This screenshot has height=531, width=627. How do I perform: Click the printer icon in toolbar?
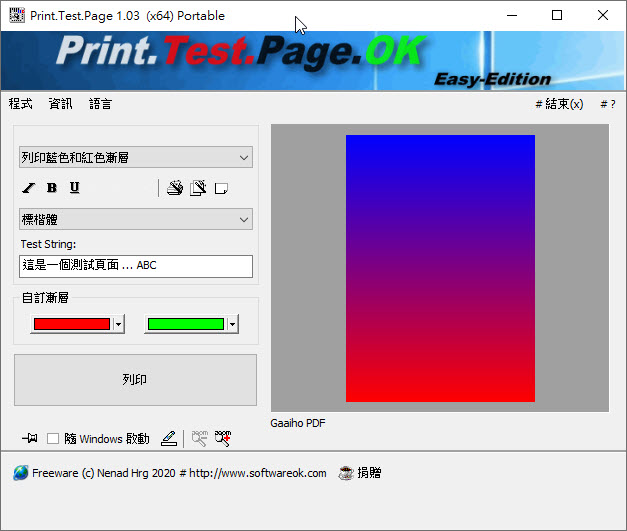175,188
